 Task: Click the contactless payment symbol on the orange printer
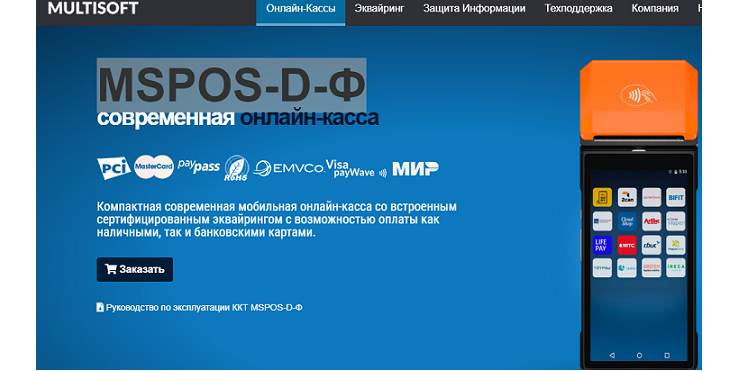coord(639,95)
